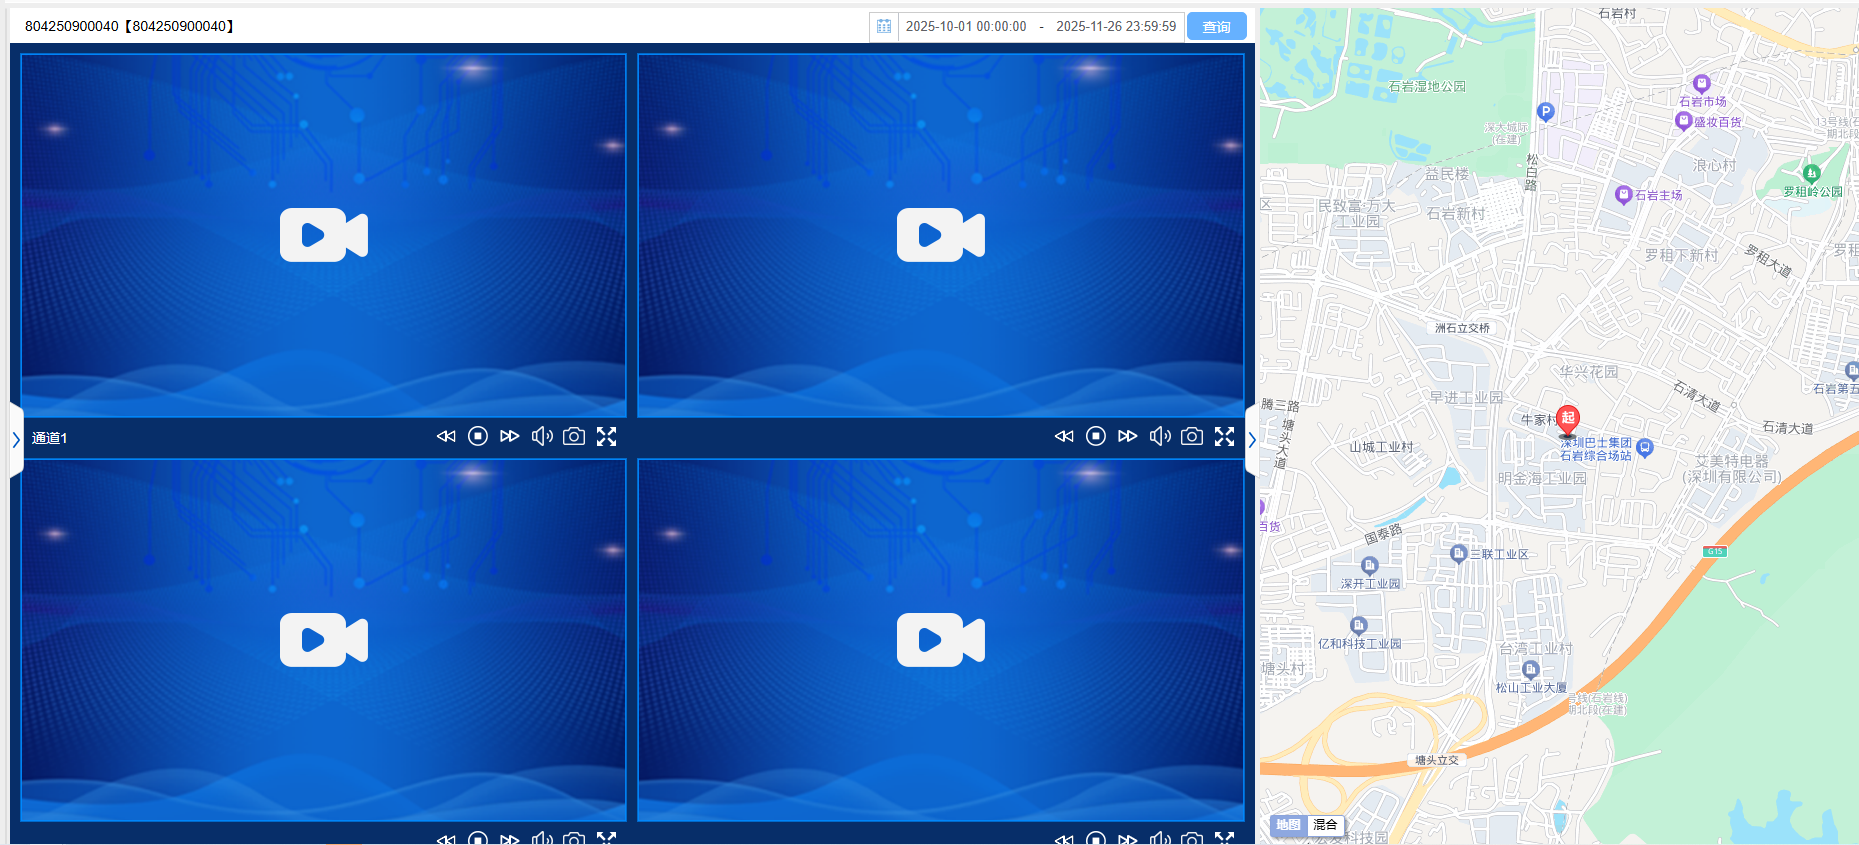Viewport: 1859px width, 845px height.
Task: Collapse the map panel with the right arrow
Action: point(1251,439)
